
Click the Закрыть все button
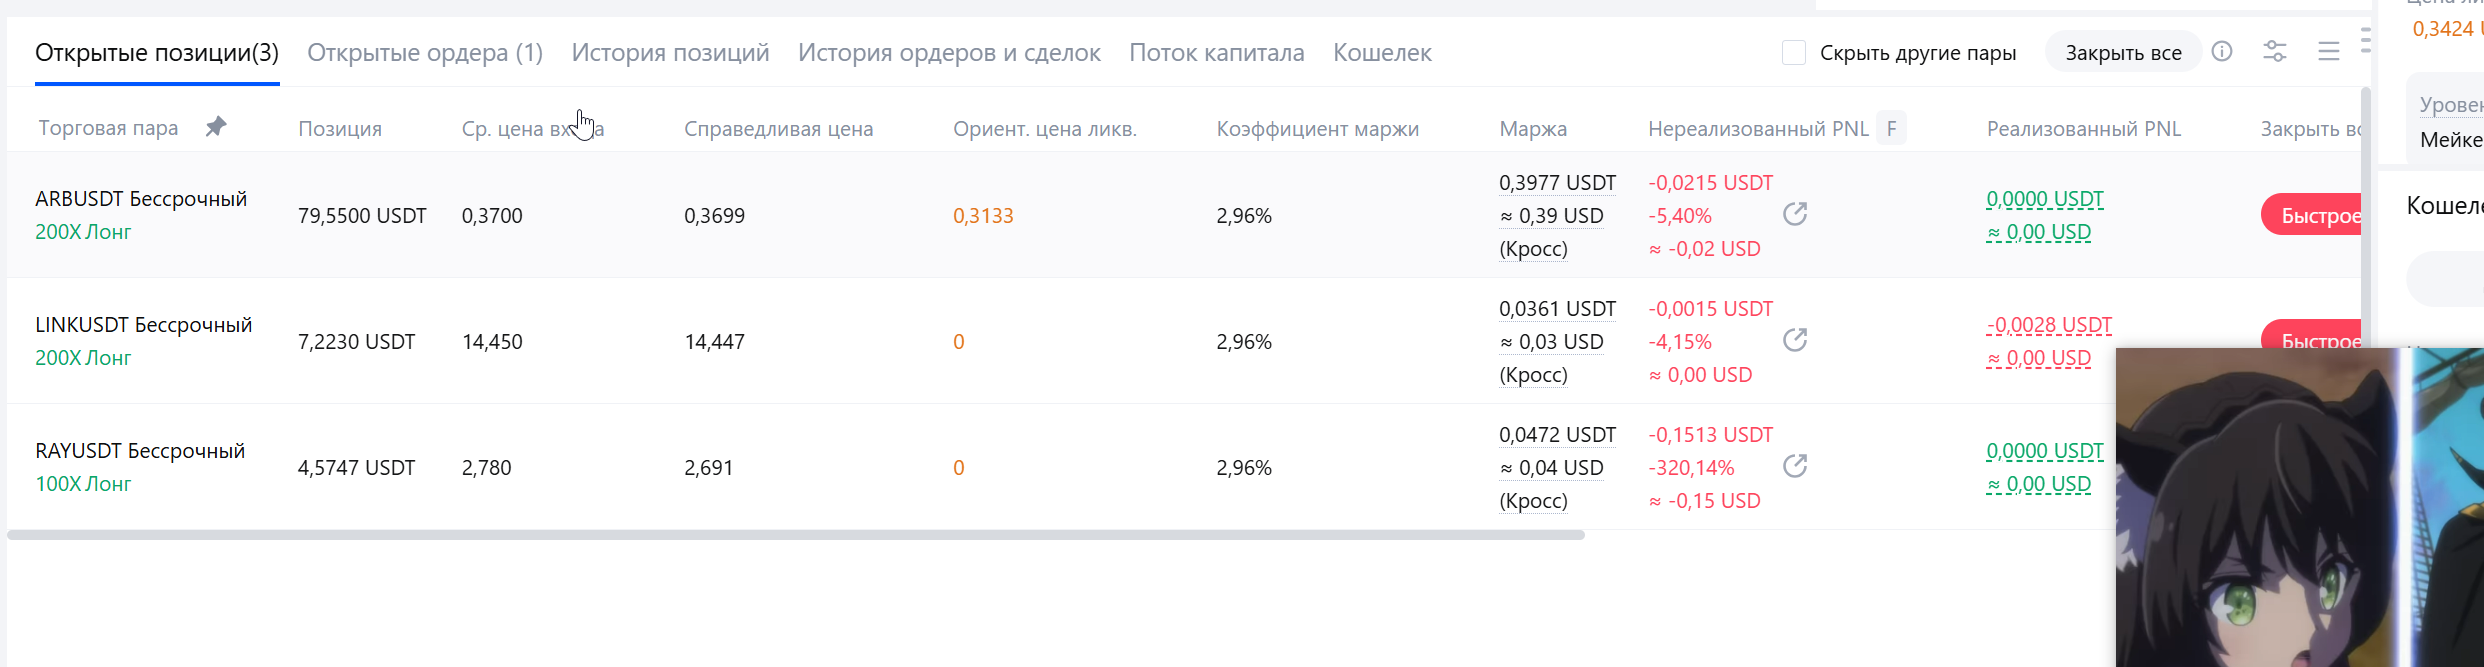[2124, 53]
